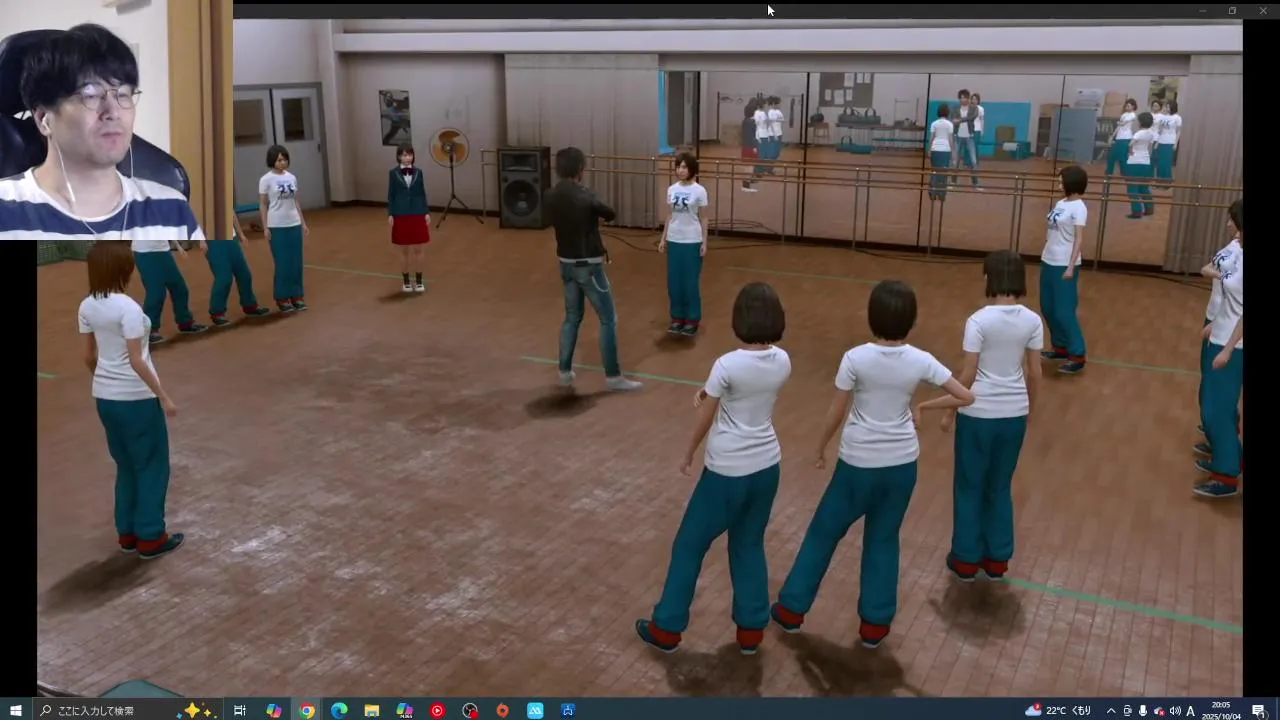This screenshot has height=720, width=1280.
Task: Click the man in the black jacket
Action: click(587, 268)
